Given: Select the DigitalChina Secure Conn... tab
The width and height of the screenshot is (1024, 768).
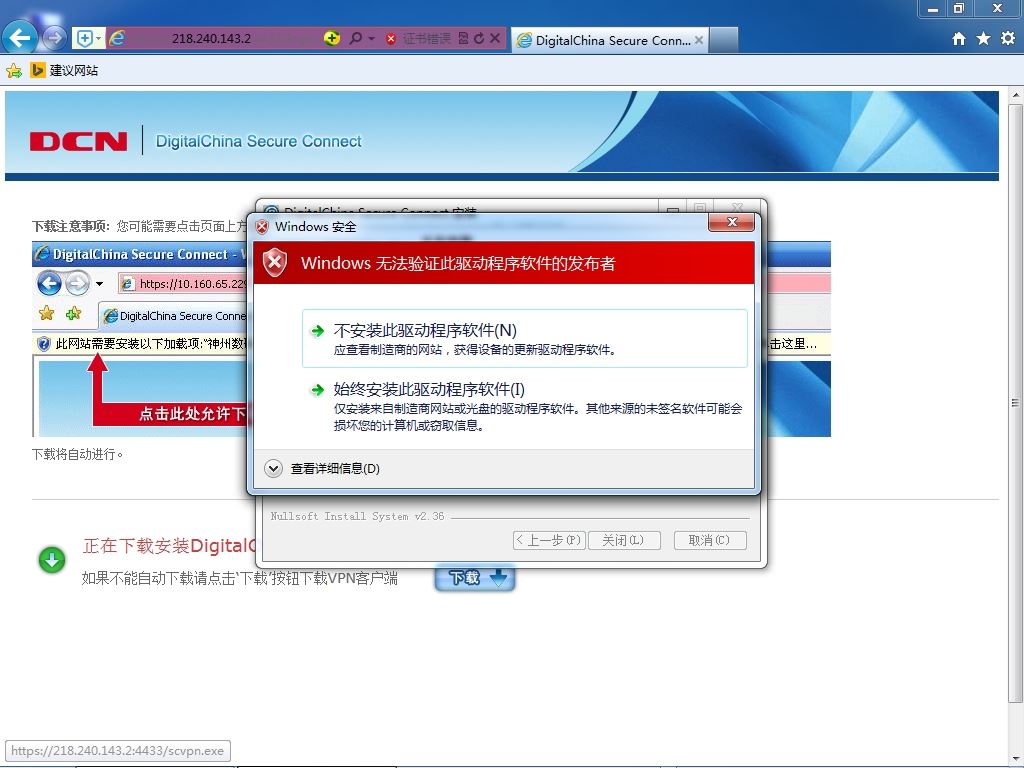Looking at the screenshot, I should 609,40.
